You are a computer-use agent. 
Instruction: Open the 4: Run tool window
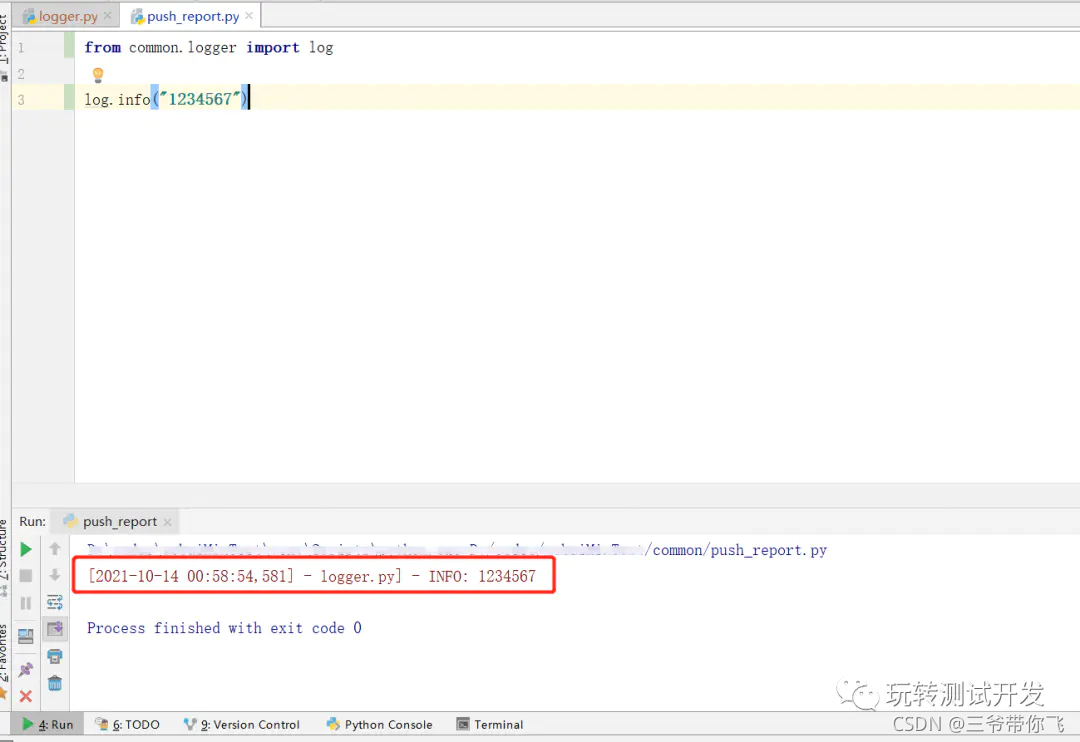click(48, 724)
